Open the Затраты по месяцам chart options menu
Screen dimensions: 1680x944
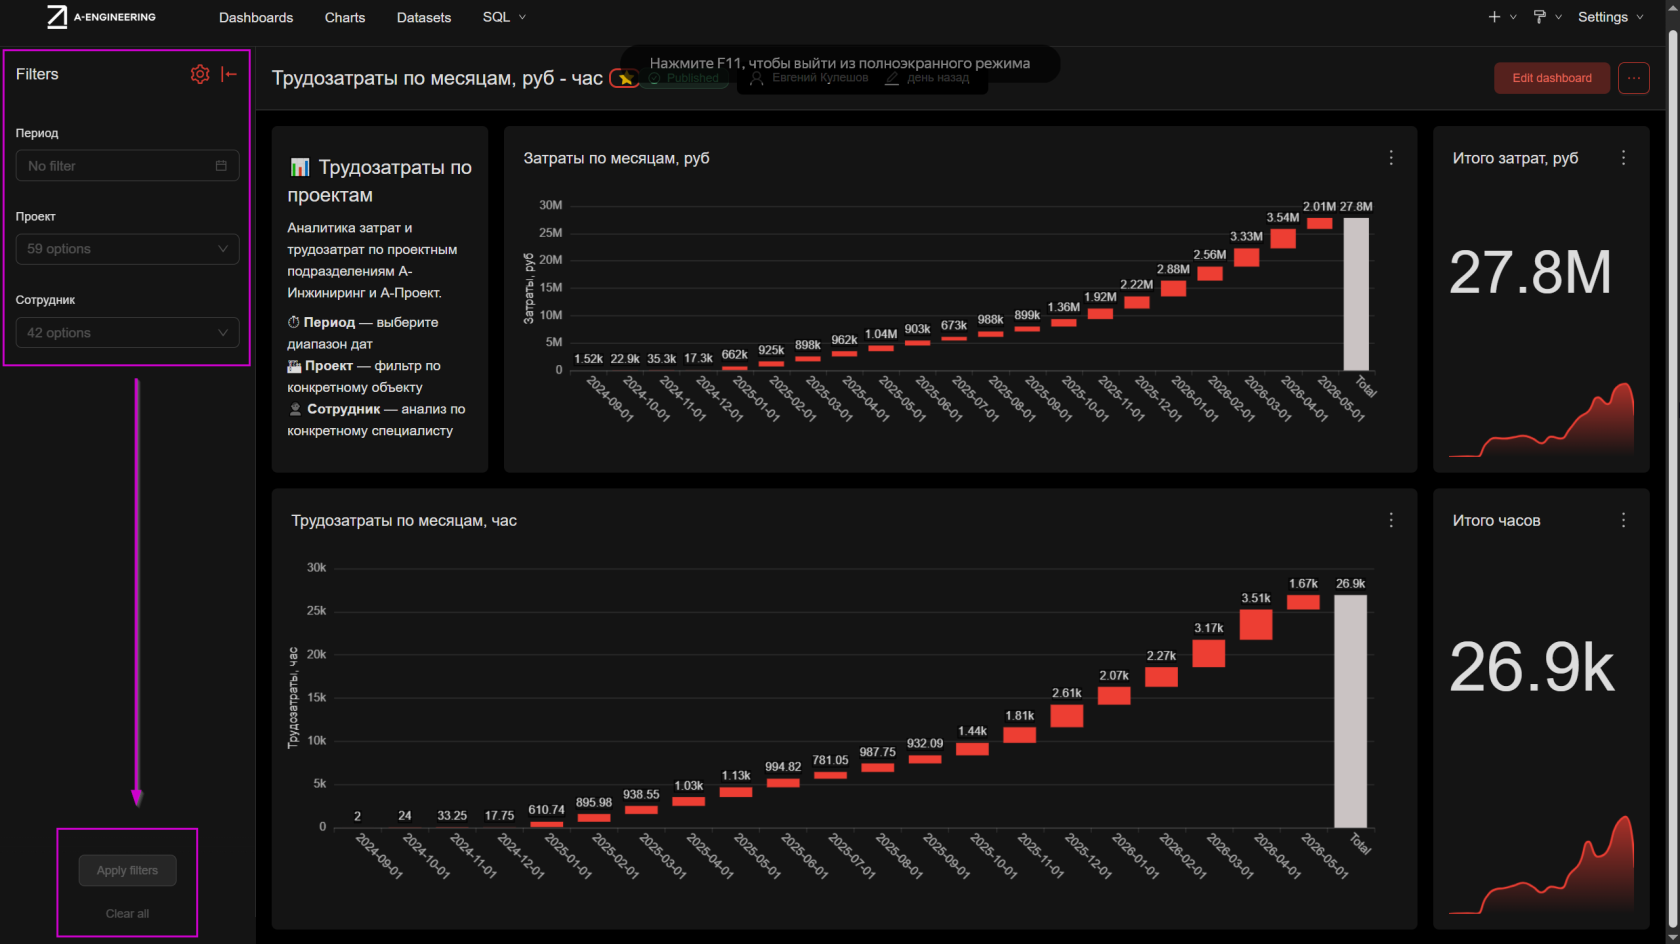click(1391, 158)
